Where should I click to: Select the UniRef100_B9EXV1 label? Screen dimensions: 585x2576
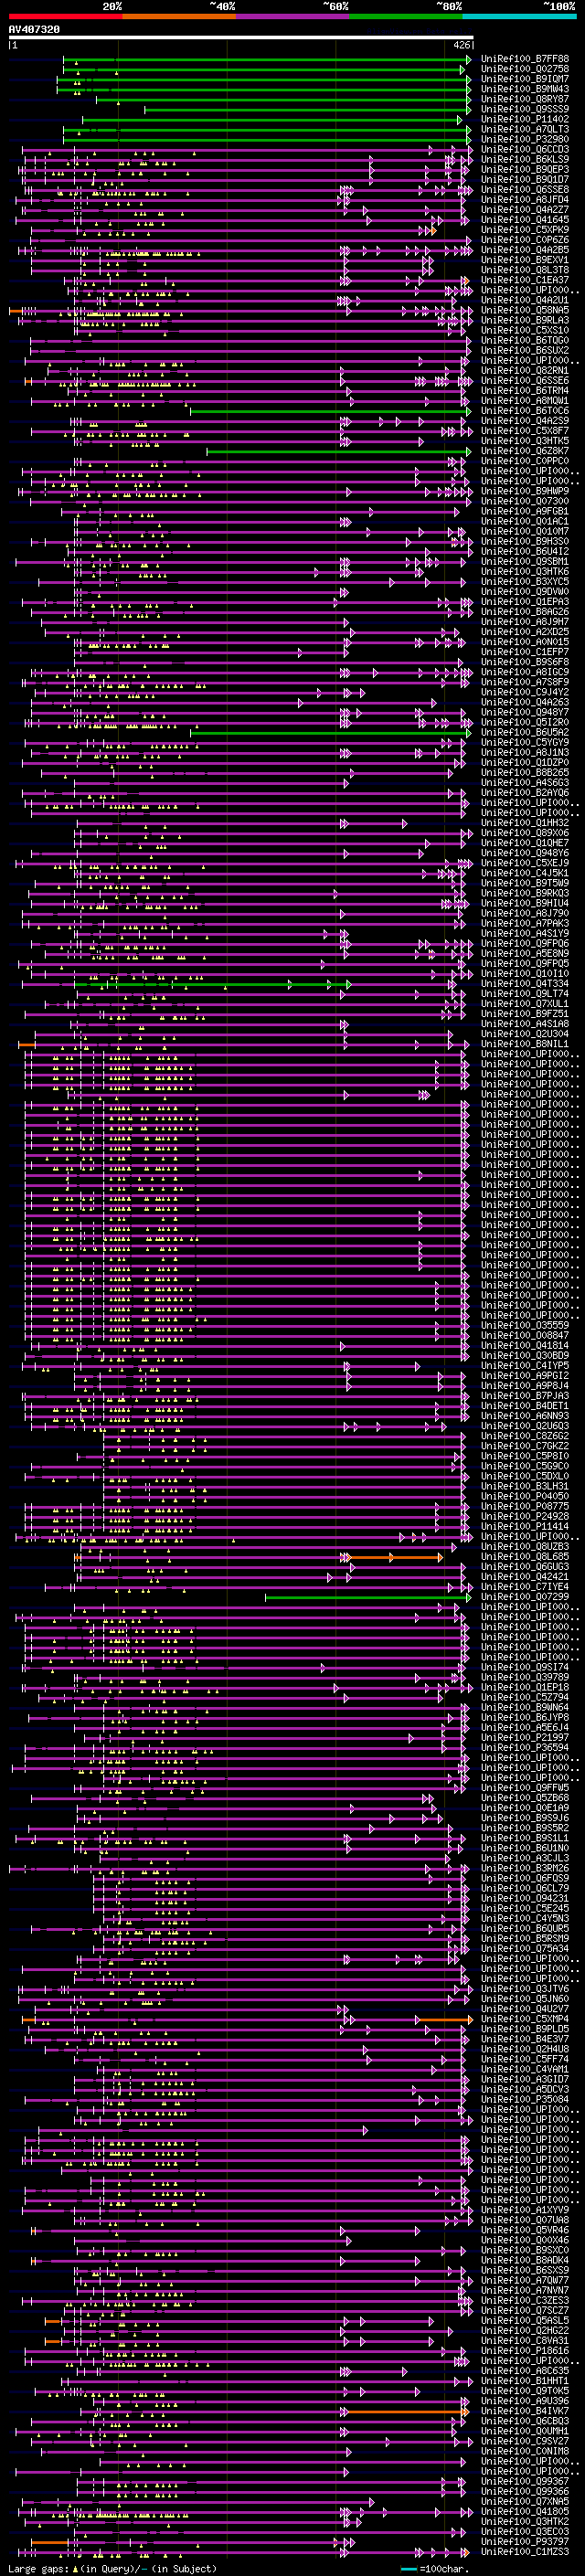[x=525, y=260]
